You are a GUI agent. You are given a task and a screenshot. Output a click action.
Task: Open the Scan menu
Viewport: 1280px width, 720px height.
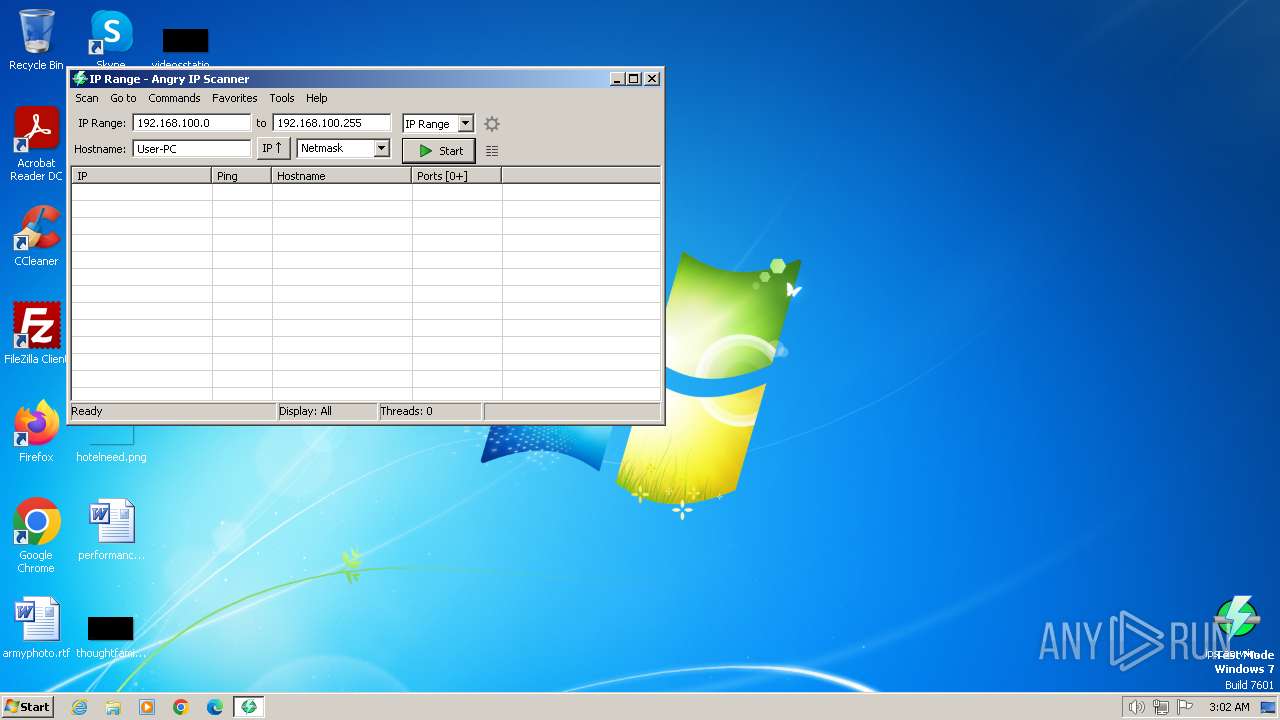coord(87,98)
